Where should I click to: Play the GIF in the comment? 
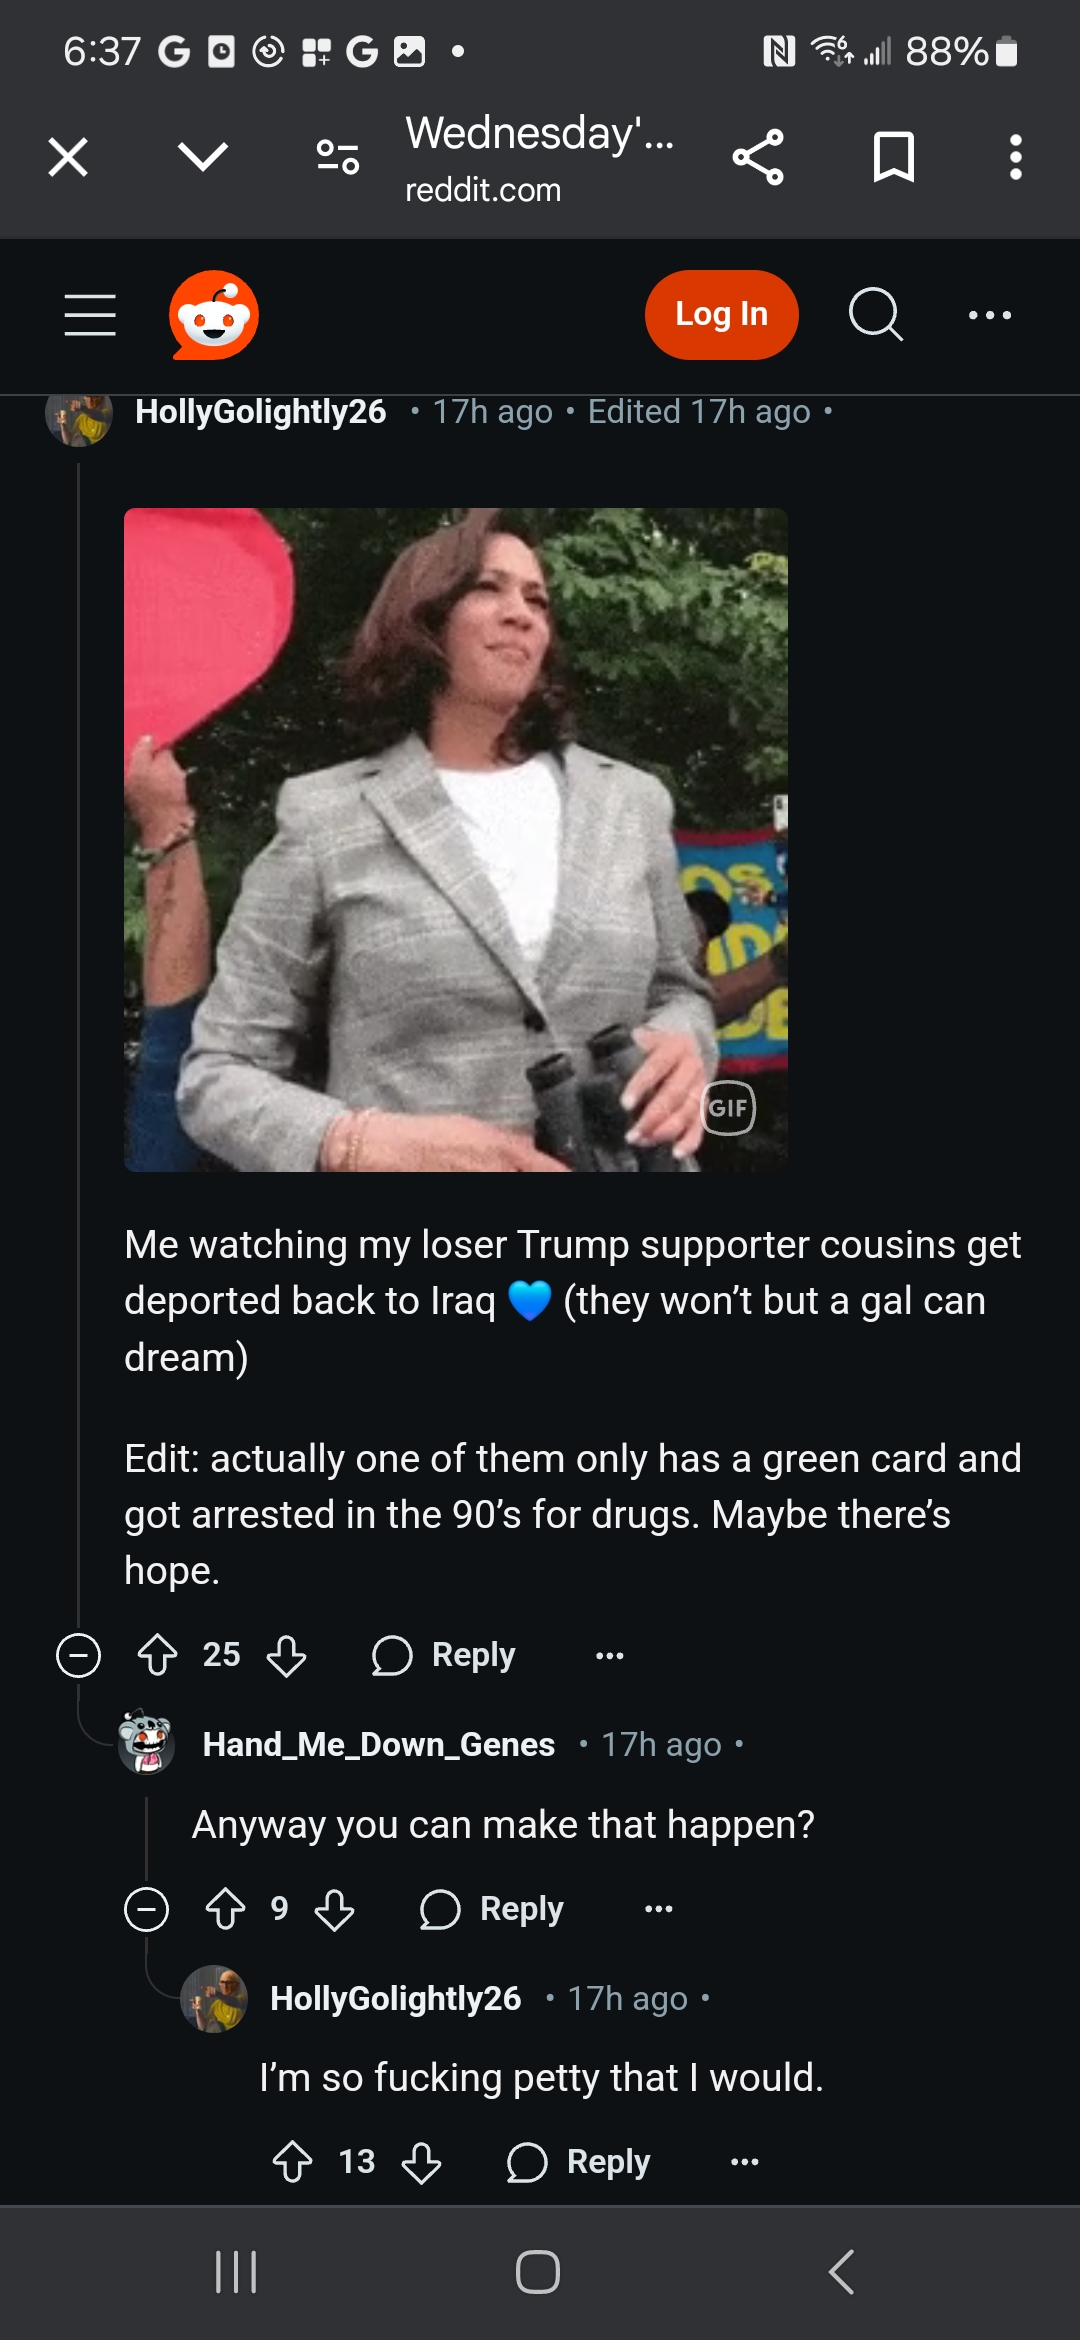coord(456,840)
